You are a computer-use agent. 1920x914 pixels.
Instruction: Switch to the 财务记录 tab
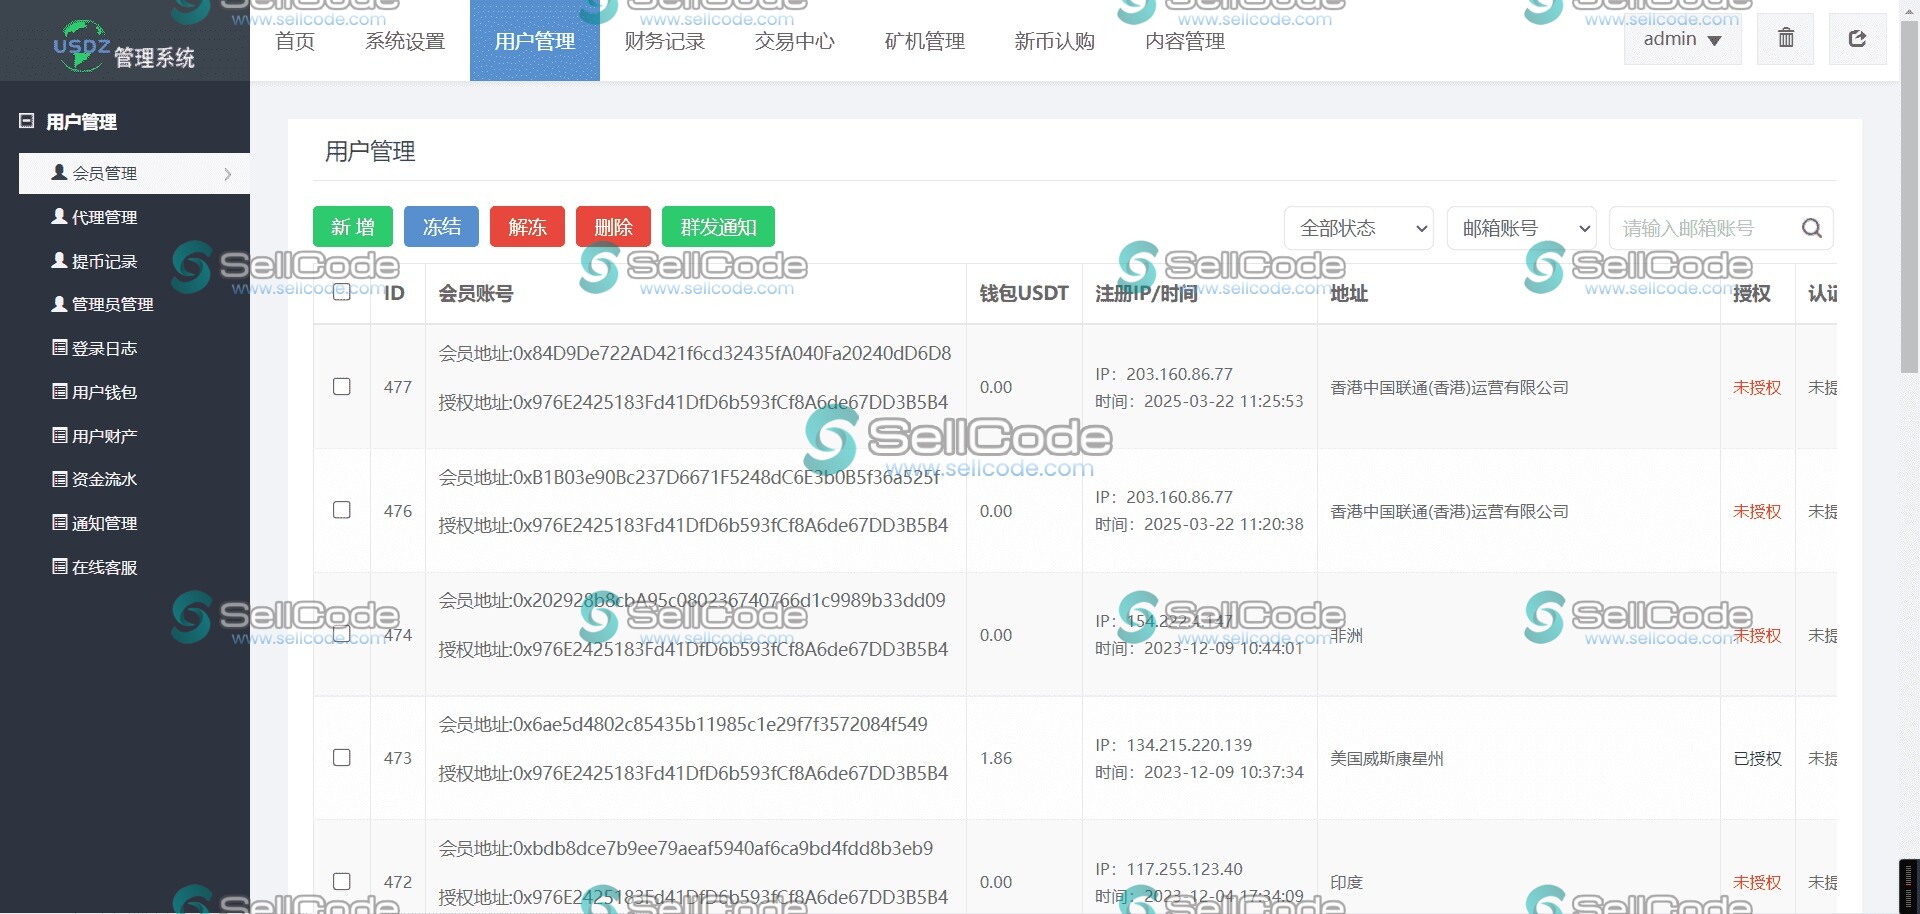pyautogui.click(x=664, y=41)
